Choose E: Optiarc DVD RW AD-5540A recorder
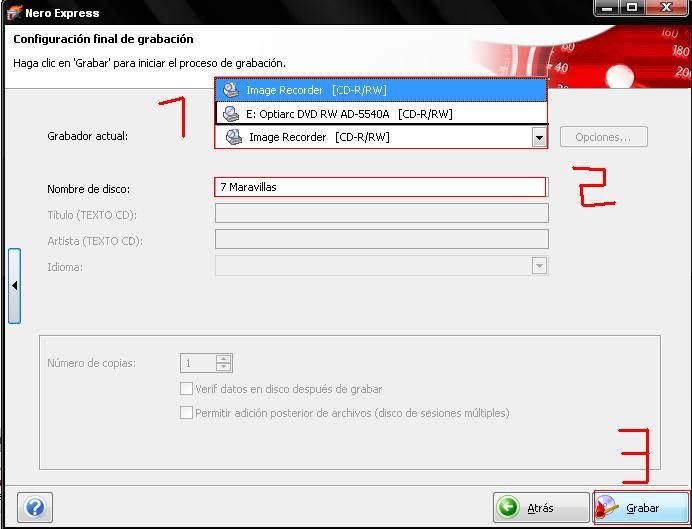This screenshot has width=692, height=529. 382,114
